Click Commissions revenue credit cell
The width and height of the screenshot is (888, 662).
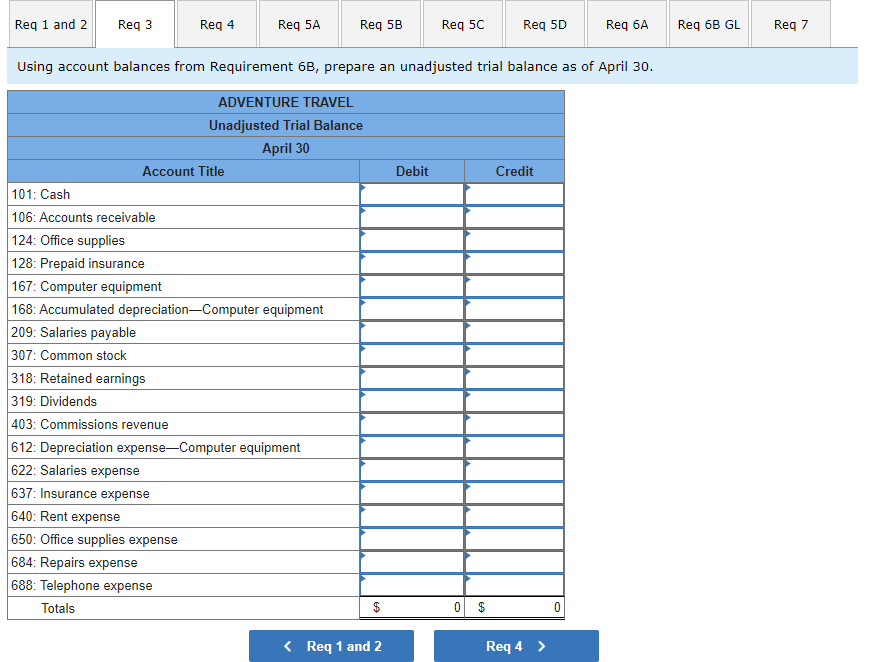pyautogui.click(x=514, y=424)
